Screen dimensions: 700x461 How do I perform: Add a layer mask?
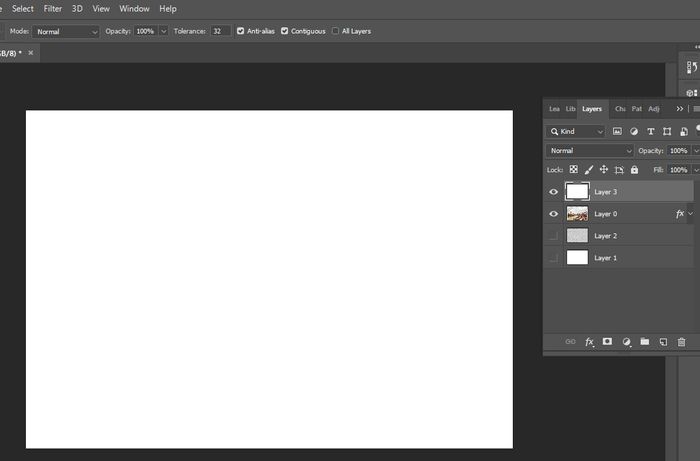coord(607,341)
